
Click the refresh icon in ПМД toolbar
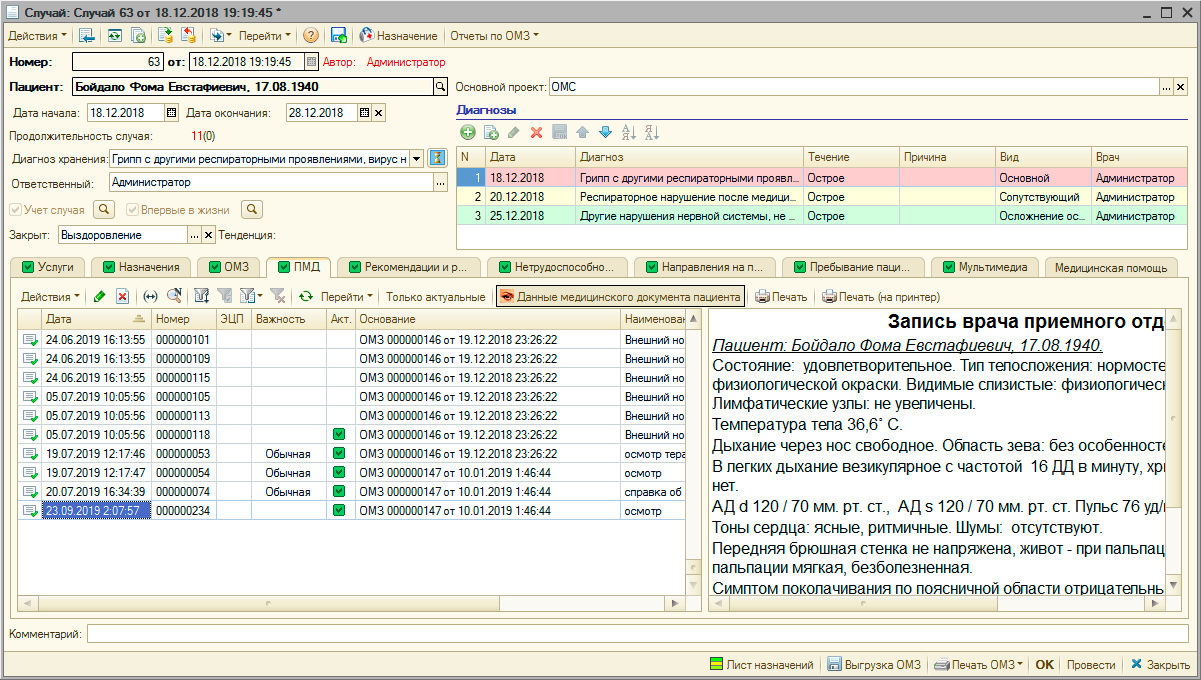pos(306,296)
